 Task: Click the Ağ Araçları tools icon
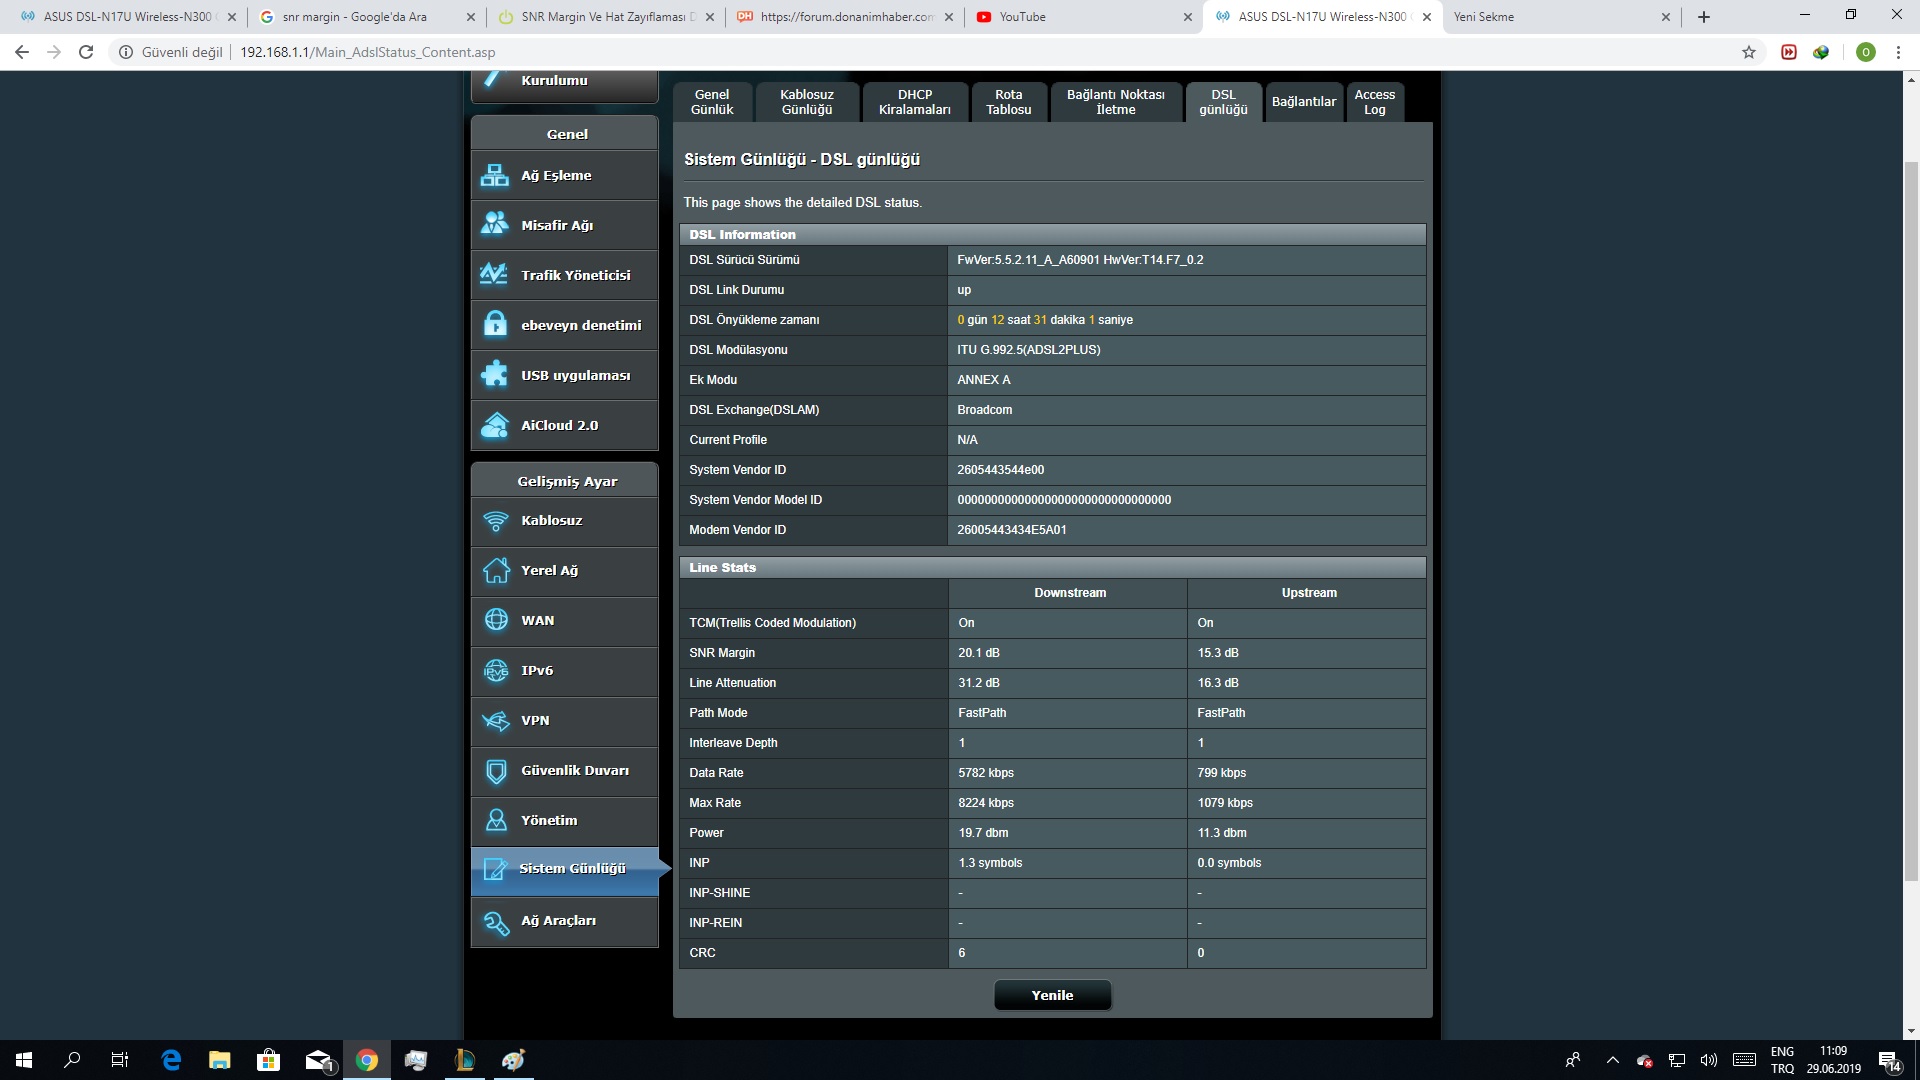(495, 922)
